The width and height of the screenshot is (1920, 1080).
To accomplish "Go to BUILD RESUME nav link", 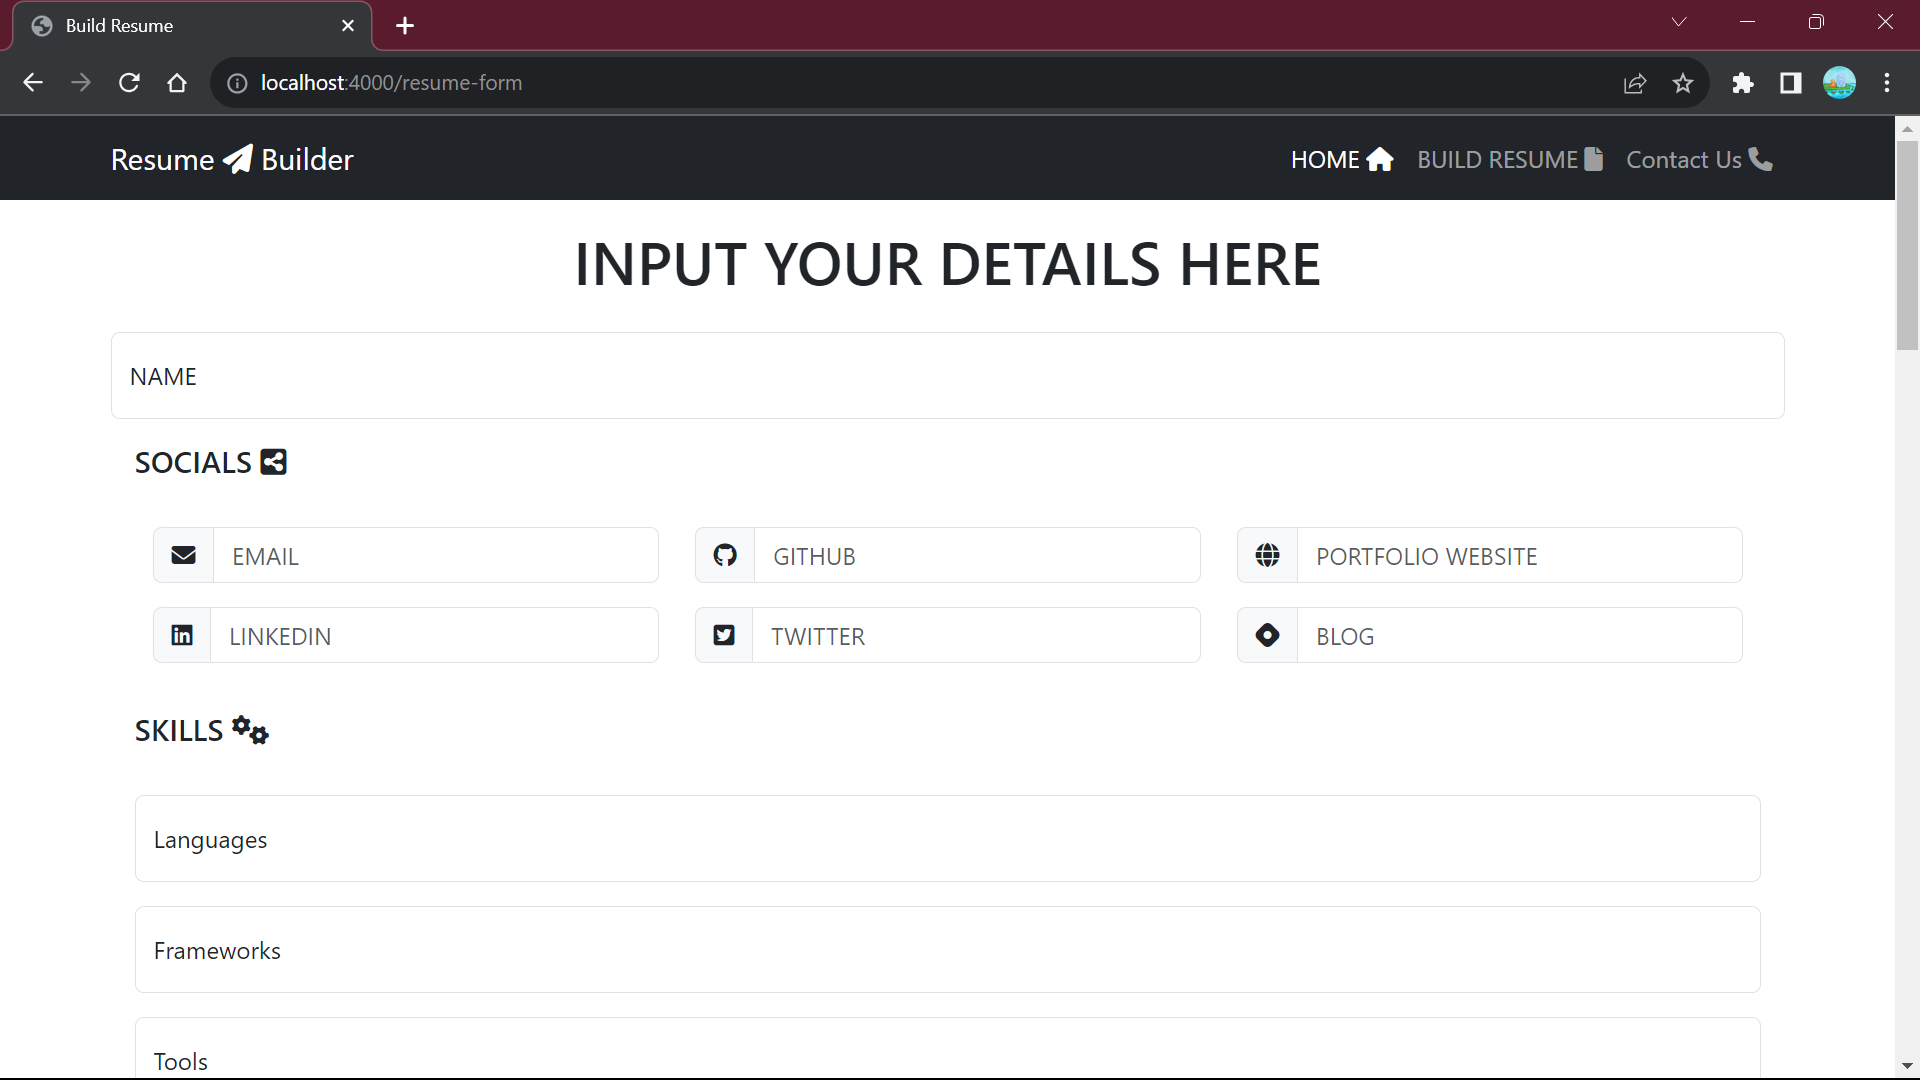I will pos(1509,160).
